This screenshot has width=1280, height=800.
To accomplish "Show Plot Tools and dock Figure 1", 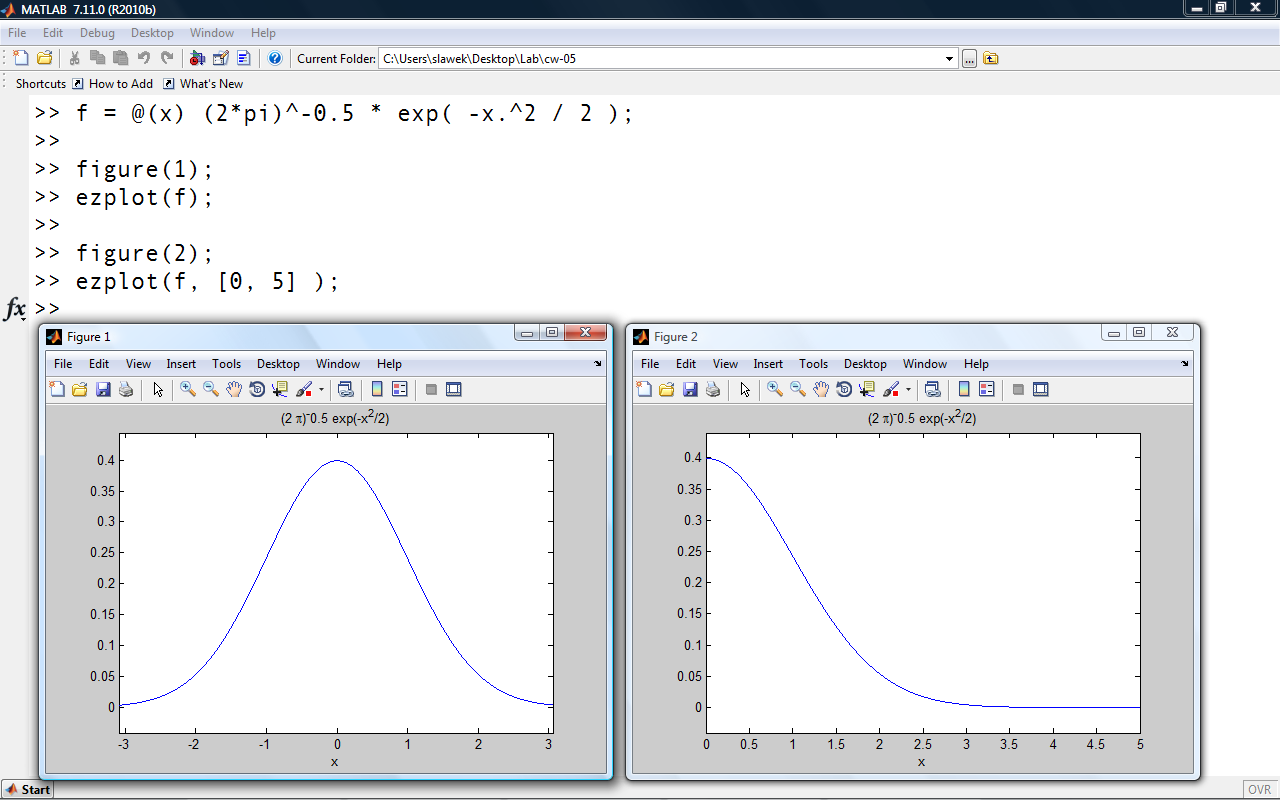I will (x=454, y=390).
